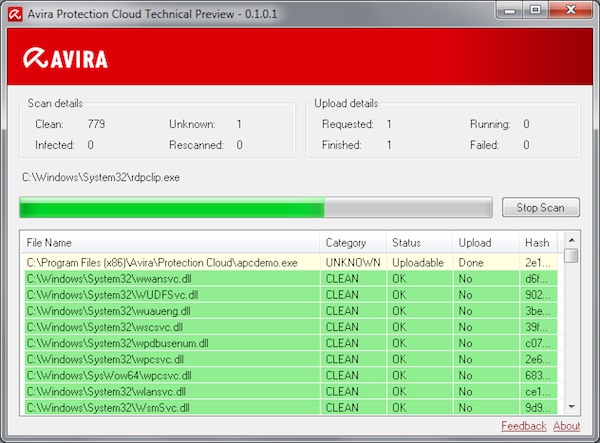Sort by the Category column header
600x443 pixels.
[352, 243]
